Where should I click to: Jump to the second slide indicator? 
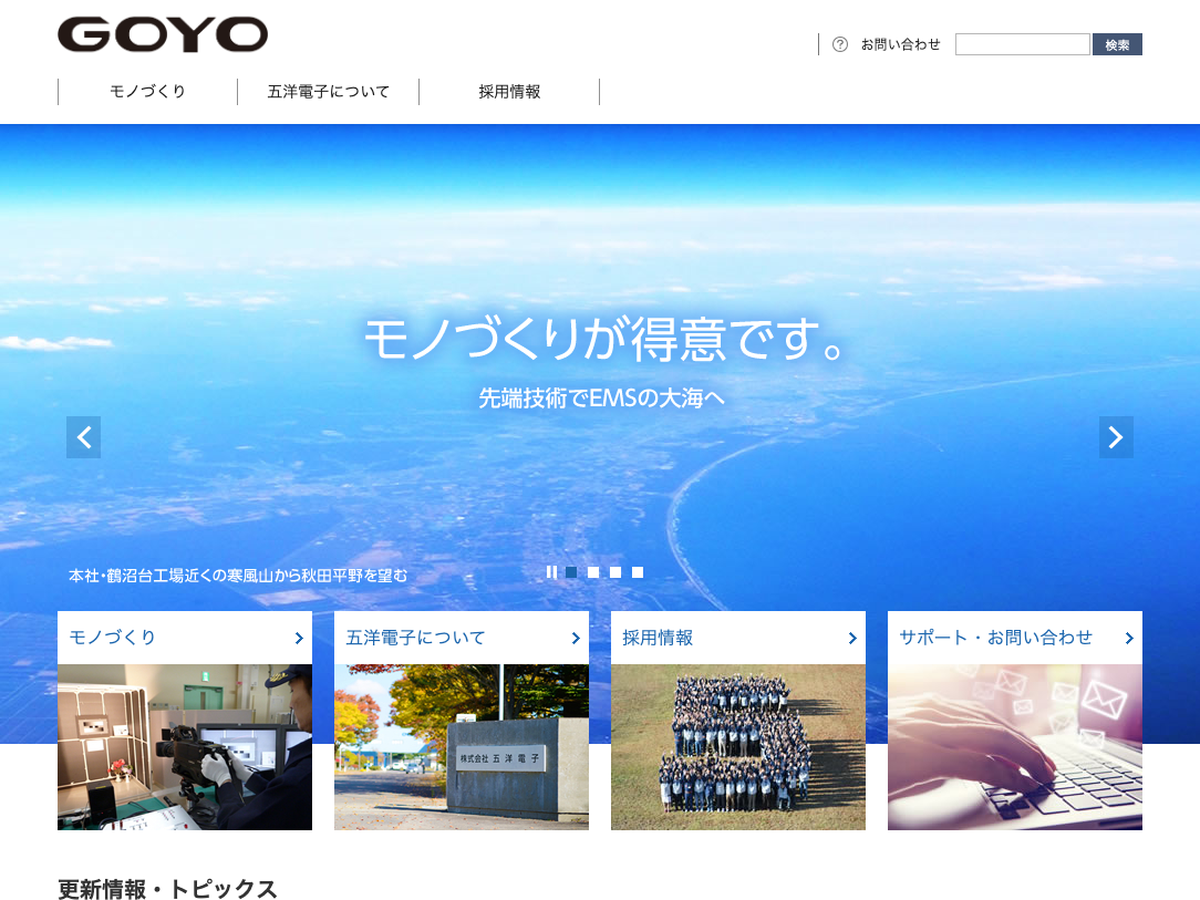click(593, 573)
